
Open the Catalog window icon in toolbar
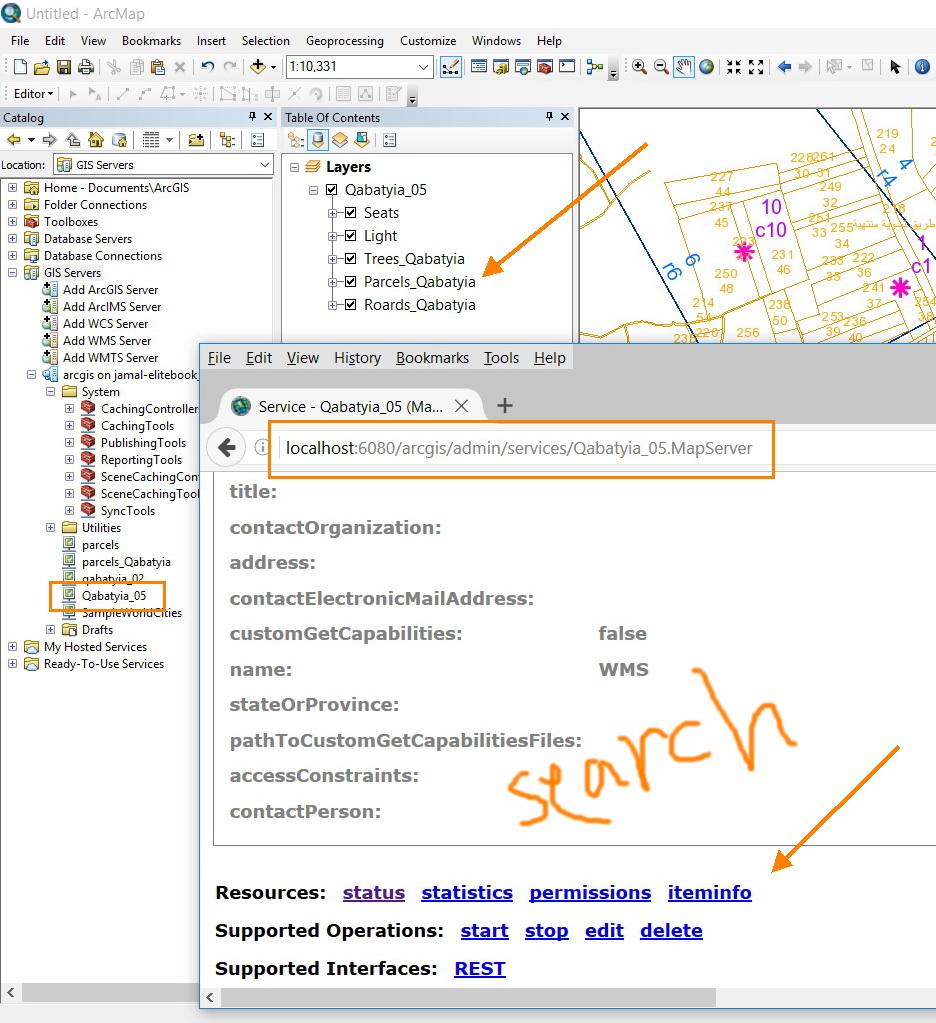(501, 67)
